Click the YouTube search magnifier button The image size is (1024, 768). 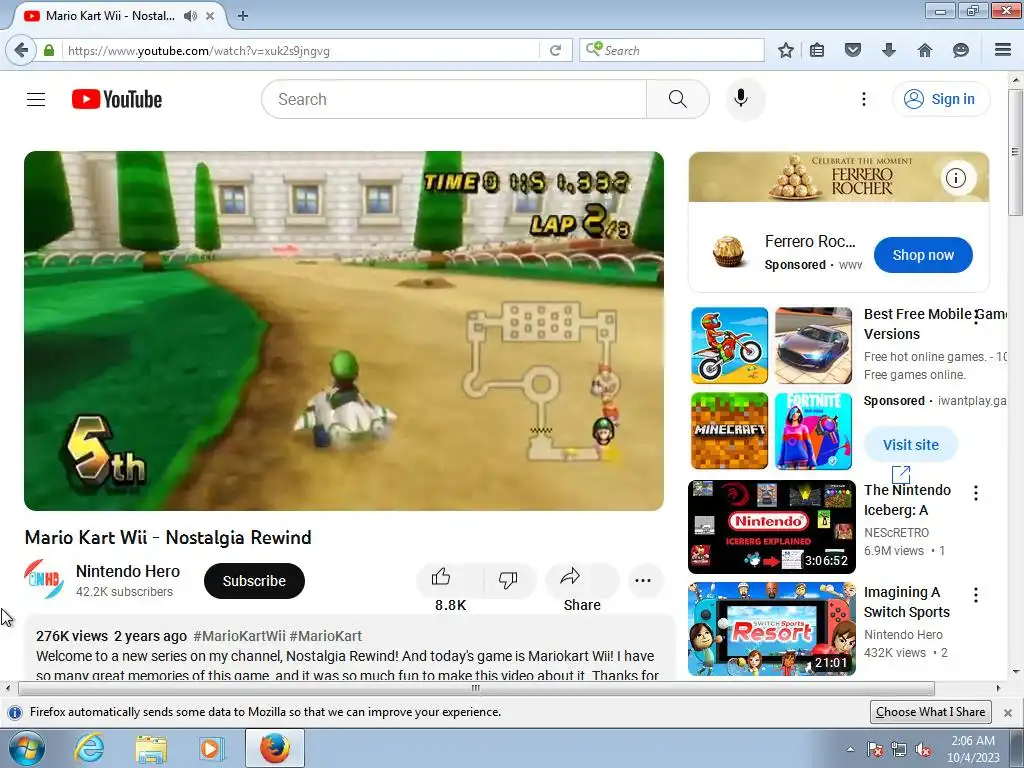(x=677, y=99)
